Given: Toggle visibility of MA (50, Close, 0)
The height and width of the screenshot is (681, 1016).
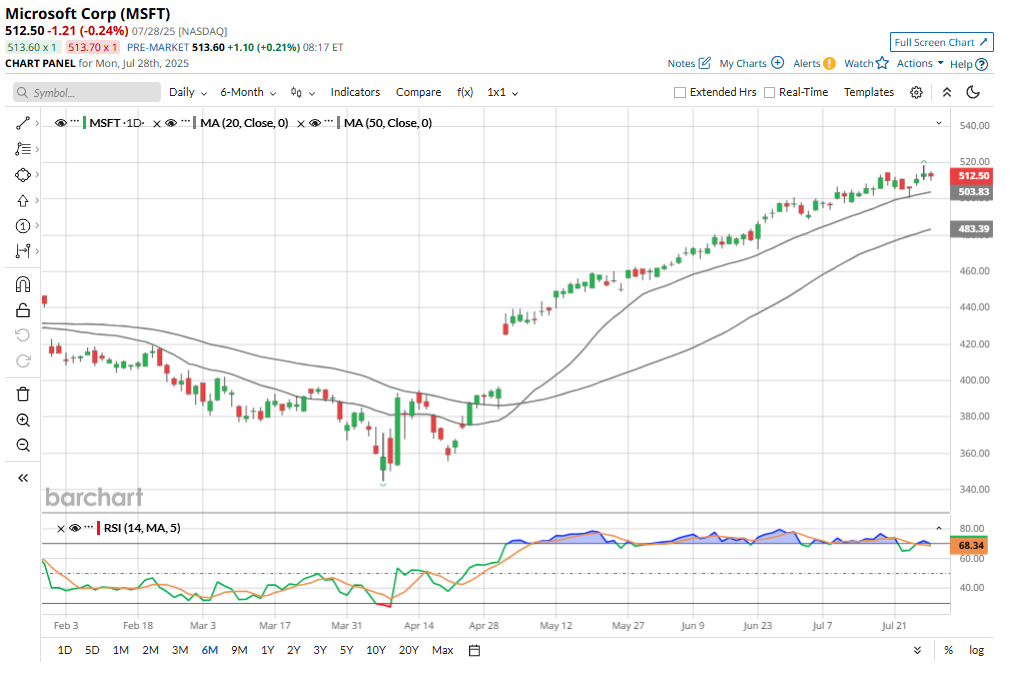Looking at the screenshot, I should pos(315,122).
